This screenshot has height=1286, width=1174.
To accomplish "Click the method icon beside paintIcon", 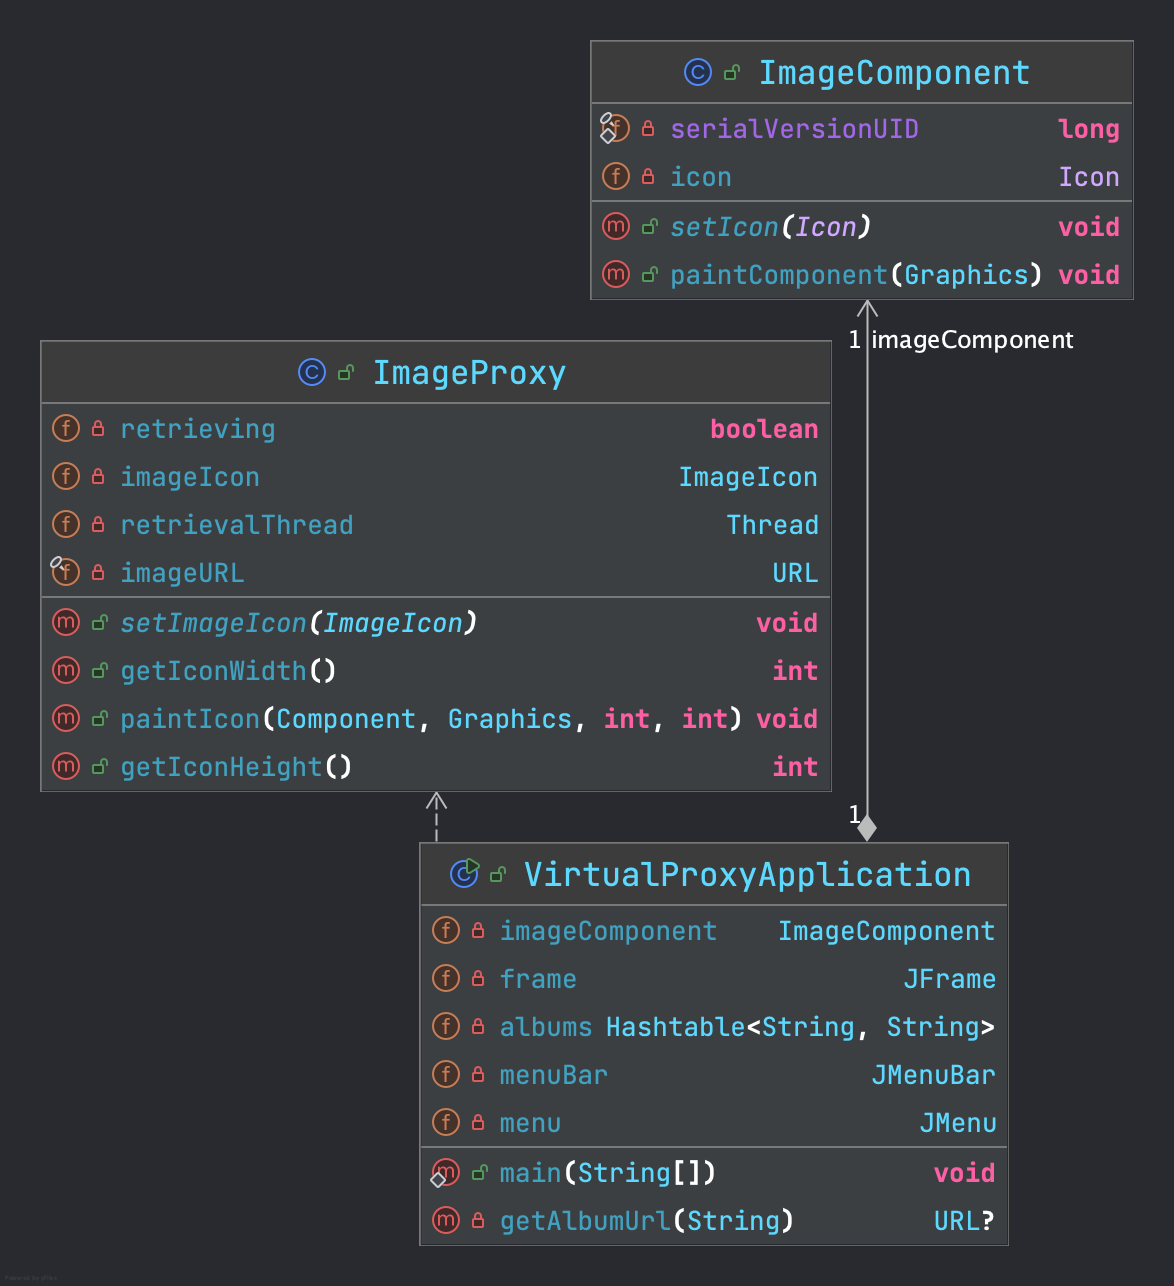I will click(x=65, y=718).
